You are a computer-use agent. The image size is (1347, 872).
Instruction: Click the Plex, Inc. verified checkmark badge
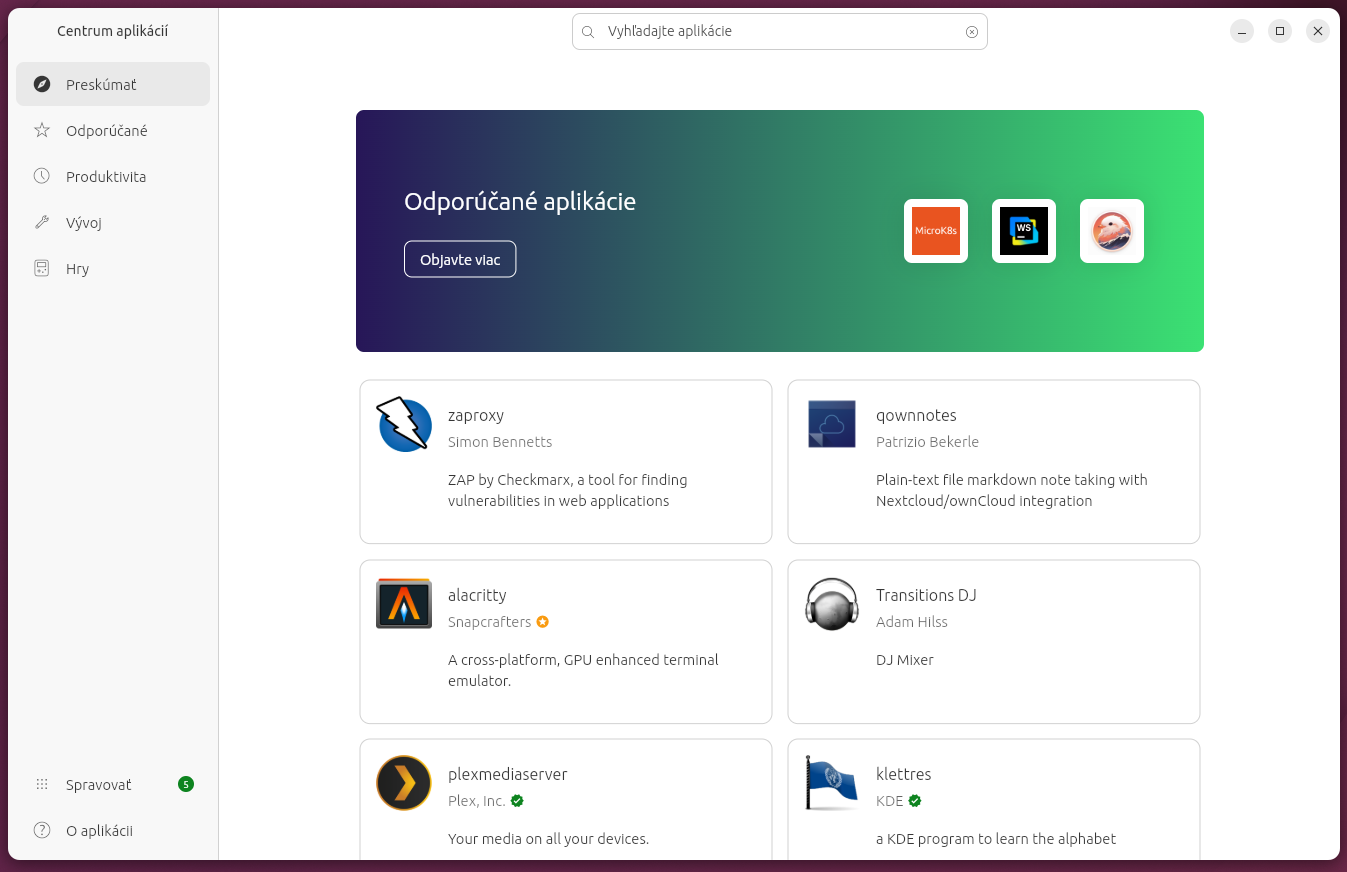tap(517, 801)
